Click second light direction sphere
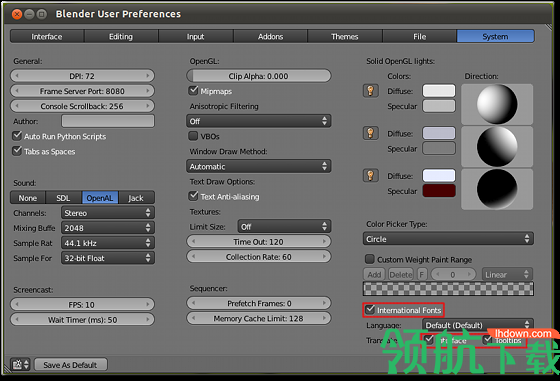This screenshot has width=560, height=381. [x=497, y=146]
